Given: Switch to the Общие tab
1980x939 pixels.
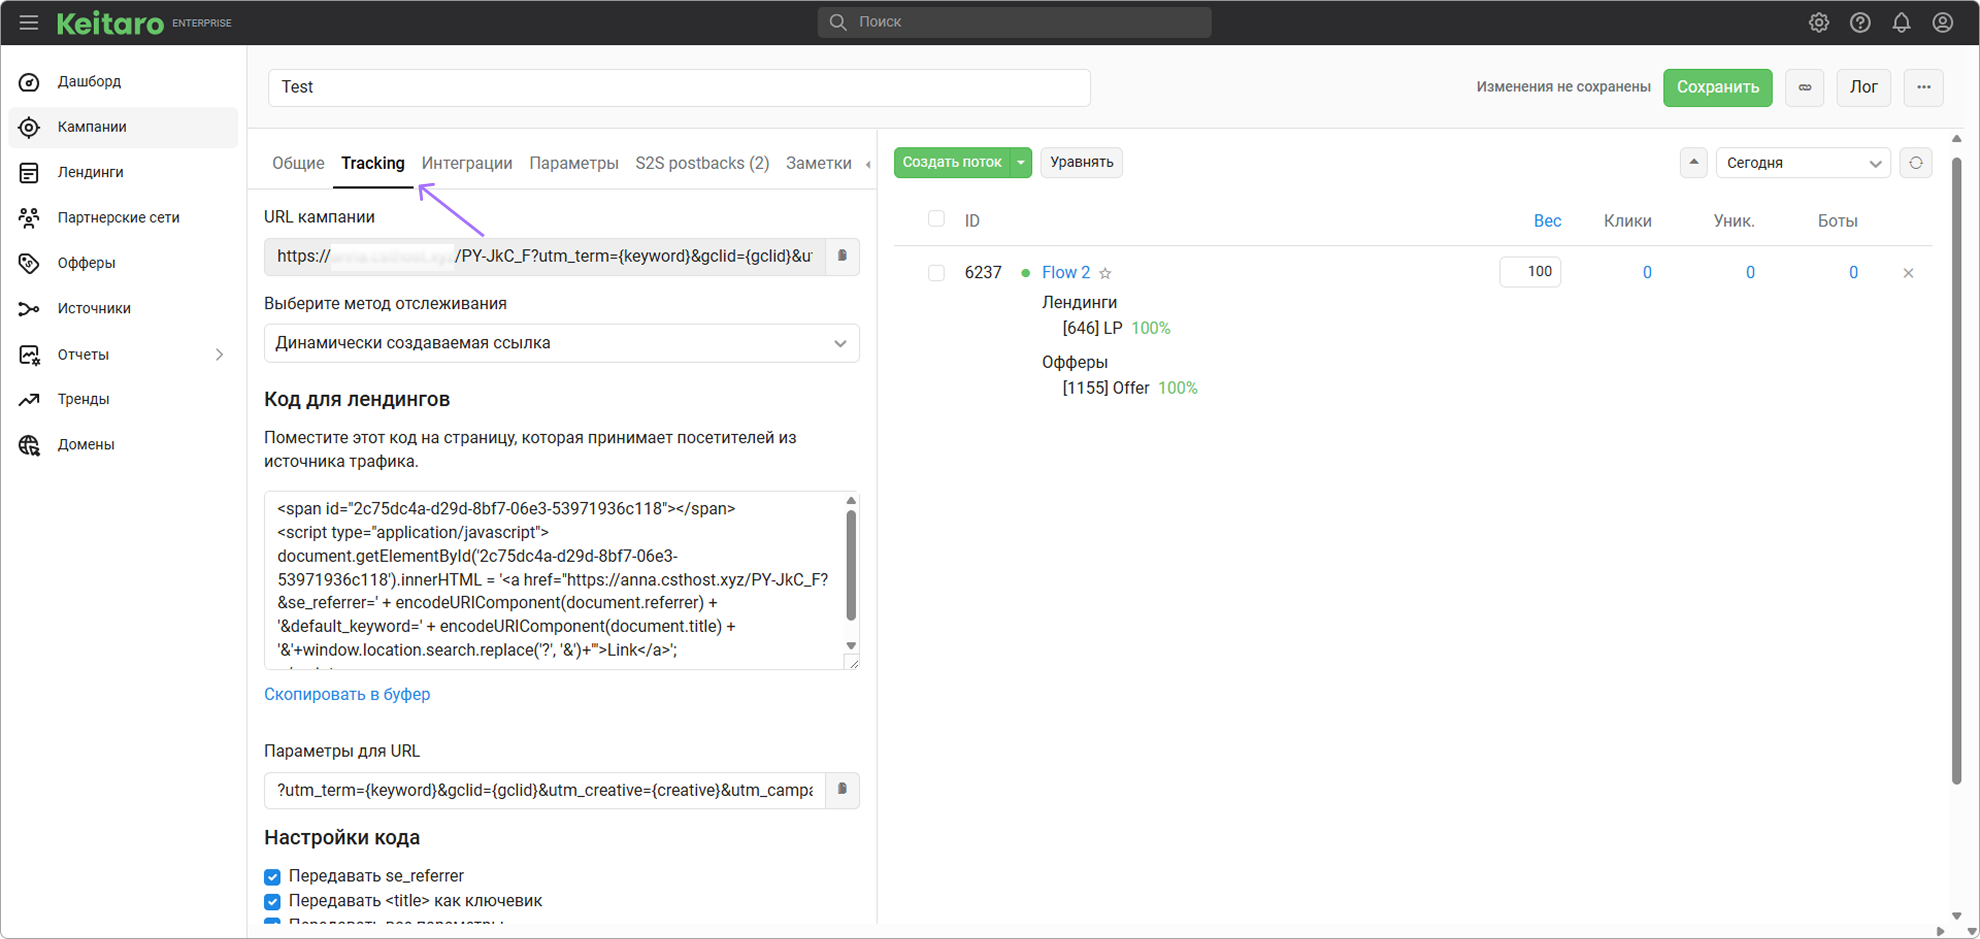Looking at the screenshot, I should pos(298,163).
